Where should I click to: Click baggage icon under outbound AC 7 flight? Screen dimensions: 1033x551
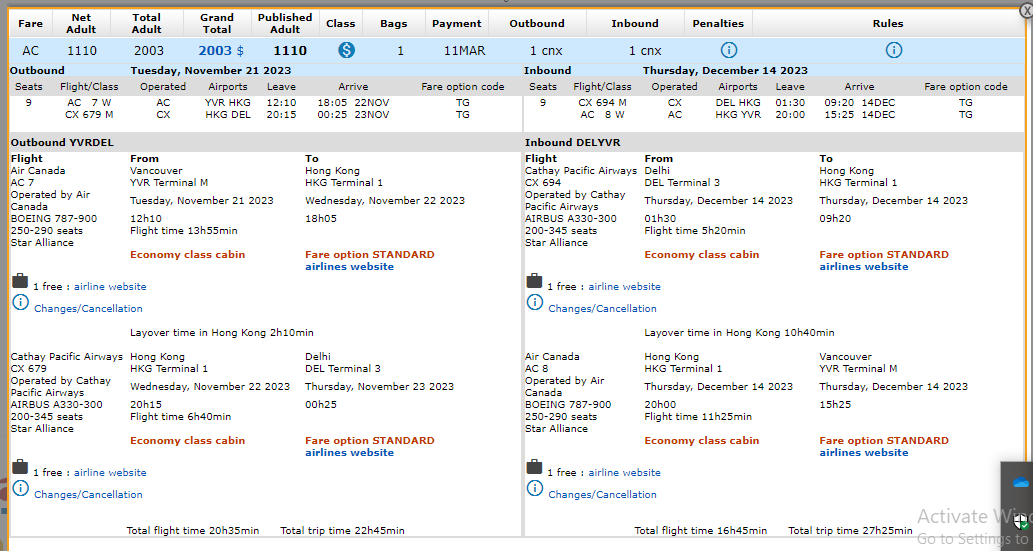click(x=20, y=282)
